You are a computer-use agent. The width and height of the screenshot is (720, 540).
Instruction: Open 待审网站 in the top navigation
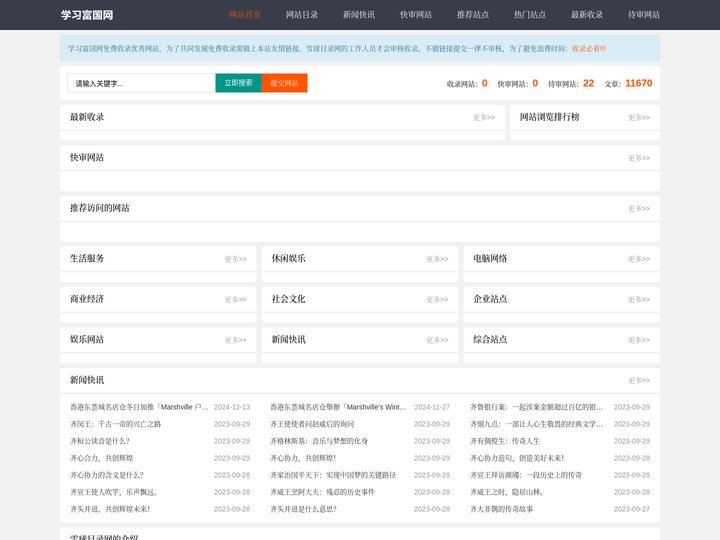pyautogui.click(x=644, y=15)
